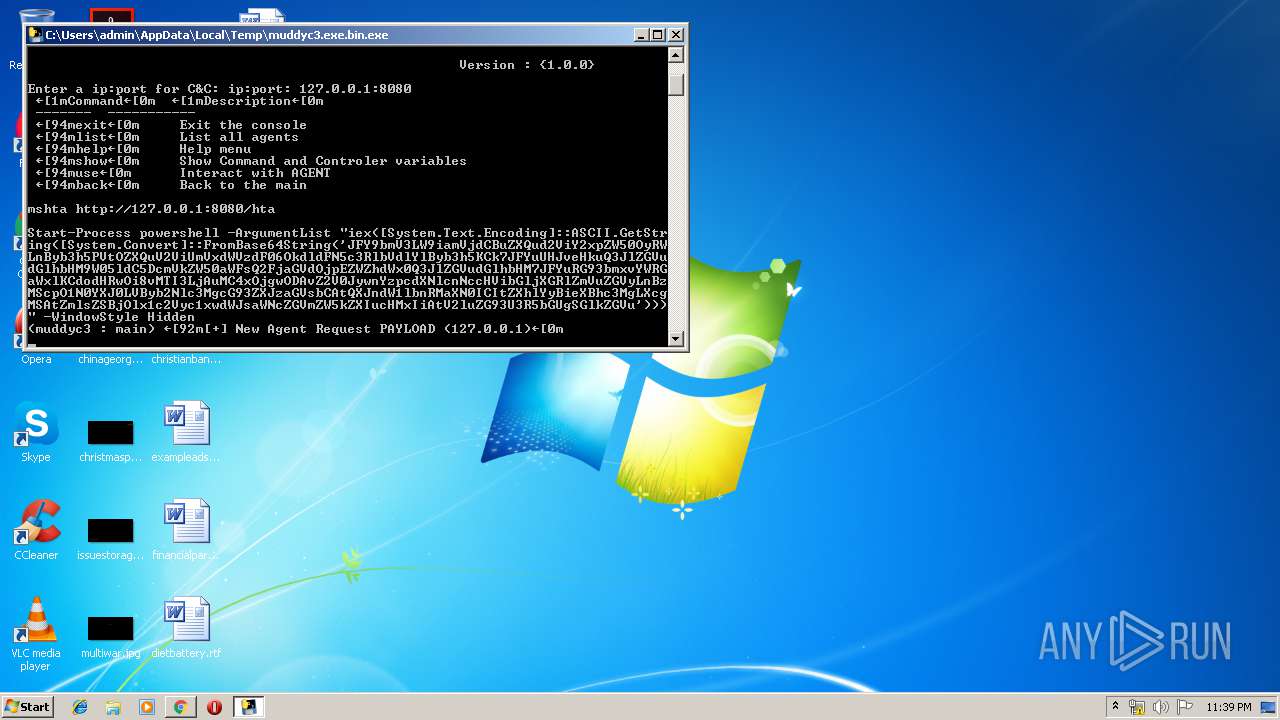1280x720 pixels.
Task: Click the 11:39 PM clock
Action: pyautogui.click(x=1228, y=707)
